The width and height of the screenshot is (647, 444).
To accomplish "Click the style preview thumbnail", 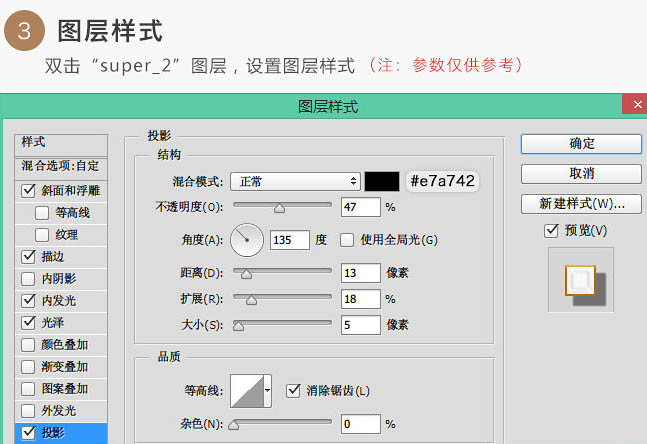I will [x=581, y=280].
